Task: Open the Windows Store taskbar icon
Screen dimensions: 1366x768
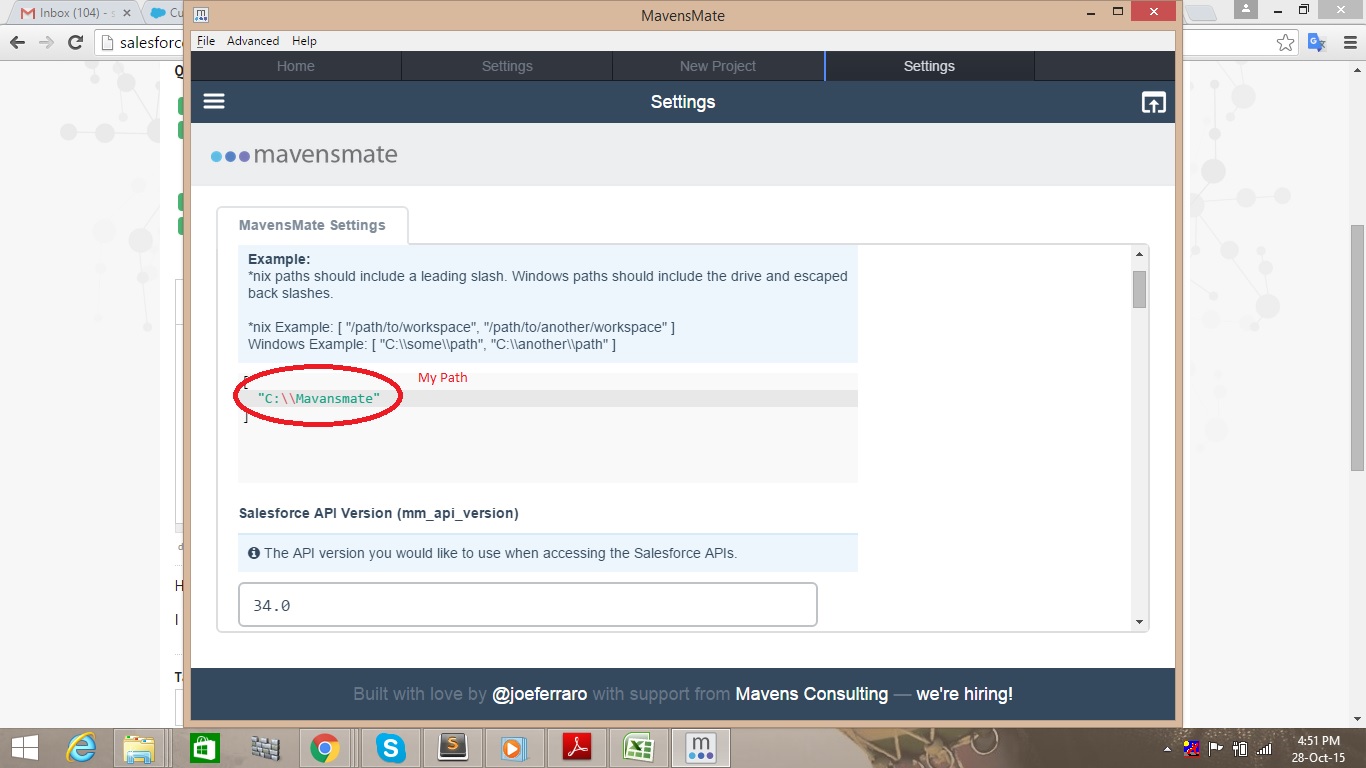Action: tap(204, 748)
